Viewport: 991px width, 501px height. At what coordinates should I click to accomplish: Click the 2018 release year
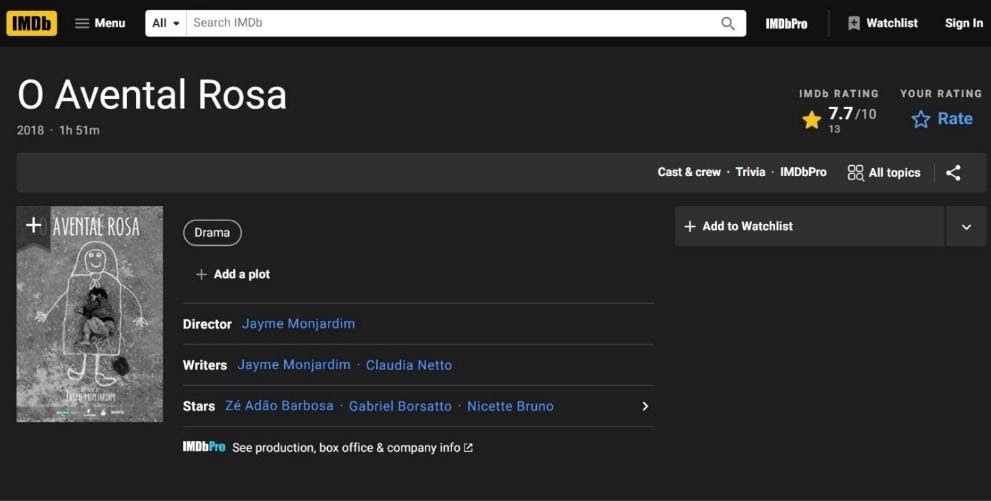[x=30, y=130]
